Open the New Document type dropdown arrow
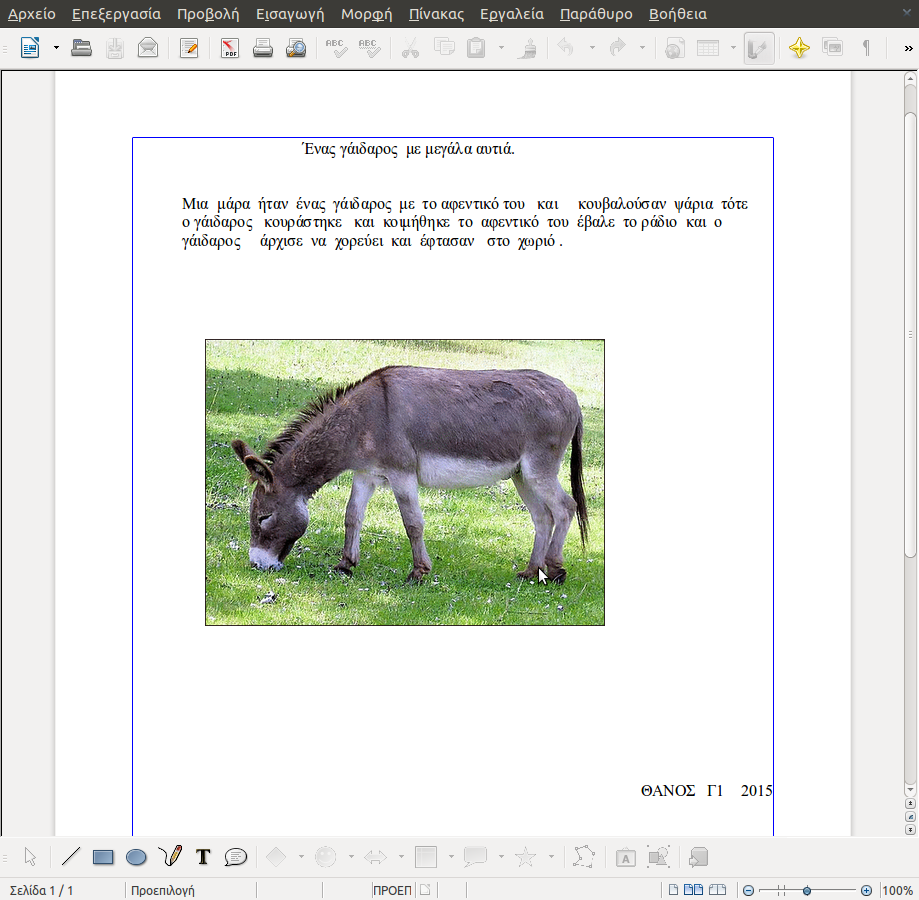 click(x=56, y=47)
